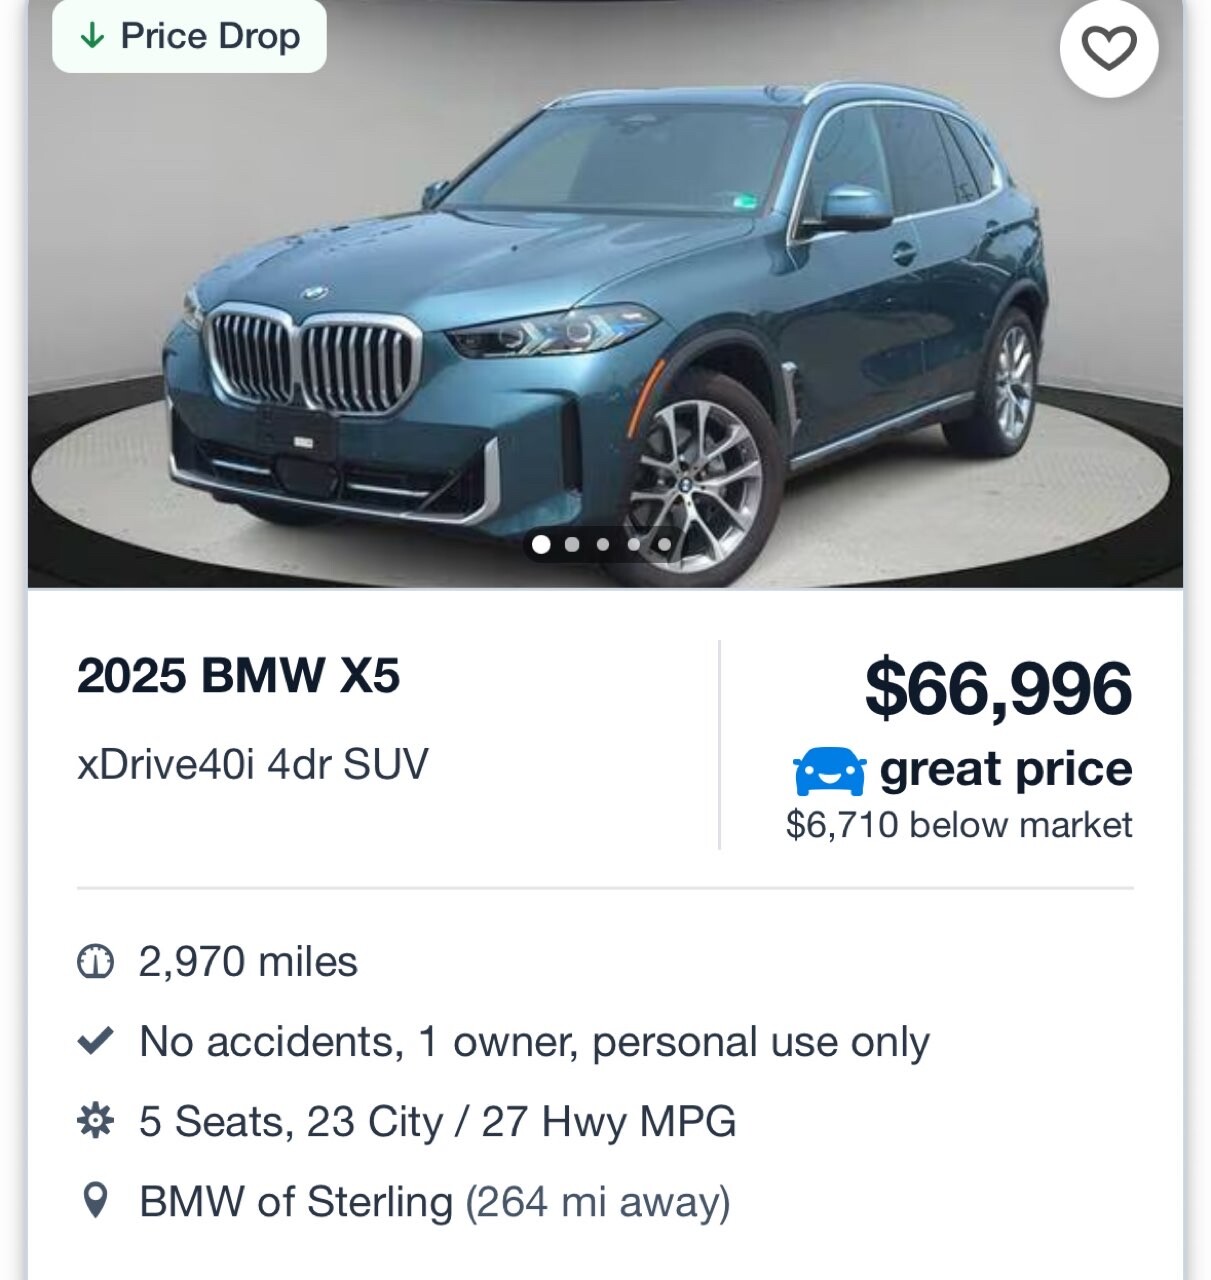Open the 2025 BMW X5 listing title

pos(238,676)
